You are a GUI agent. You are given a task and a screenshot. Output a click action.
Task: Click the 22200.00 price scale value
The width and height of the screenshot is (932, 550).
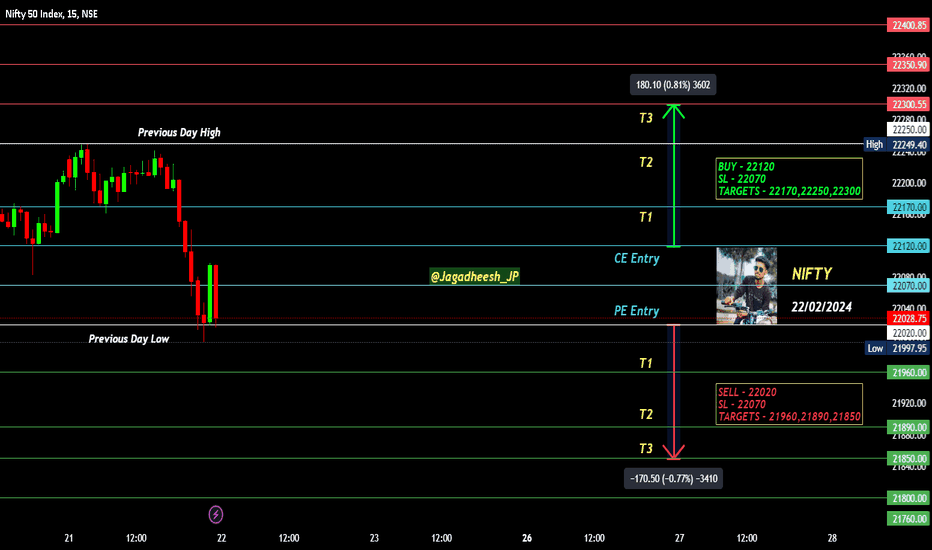click(909, 183)
